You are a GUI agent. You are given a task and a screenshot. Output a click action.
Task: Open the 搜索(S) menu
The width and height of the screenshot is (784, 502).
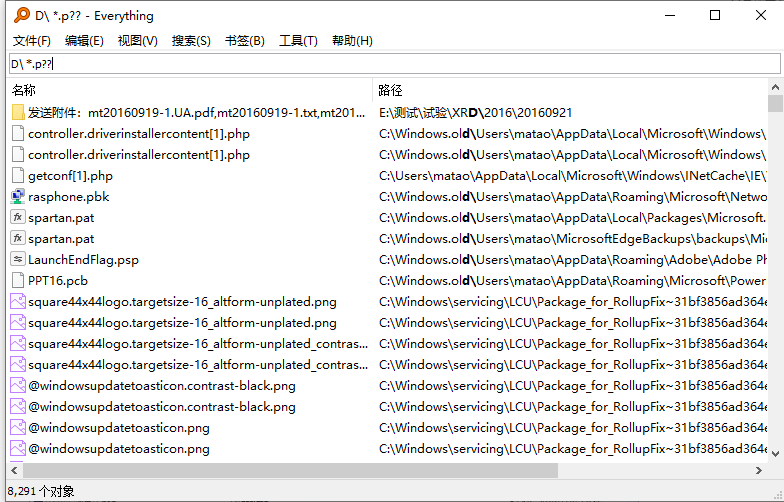point(191,41)
